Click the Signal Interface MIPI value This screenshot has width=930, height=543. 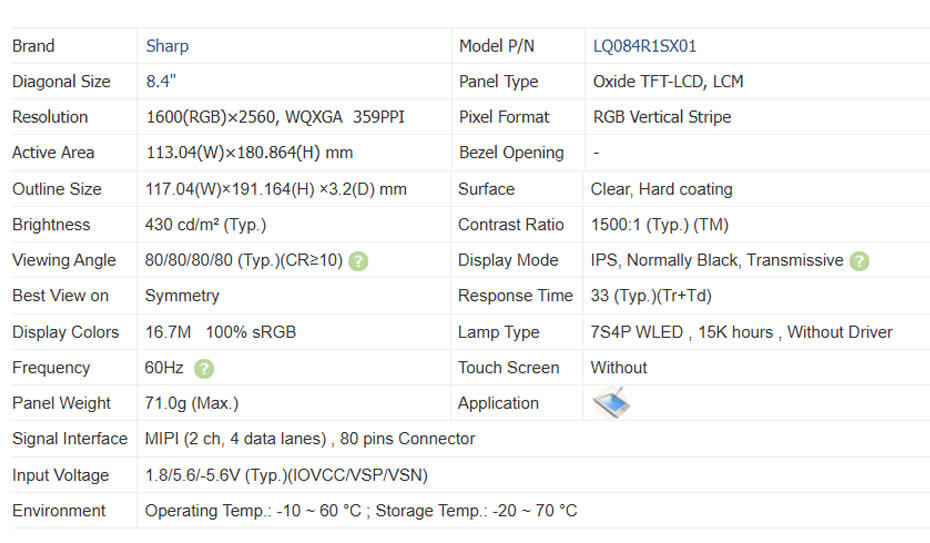(310, 439)
